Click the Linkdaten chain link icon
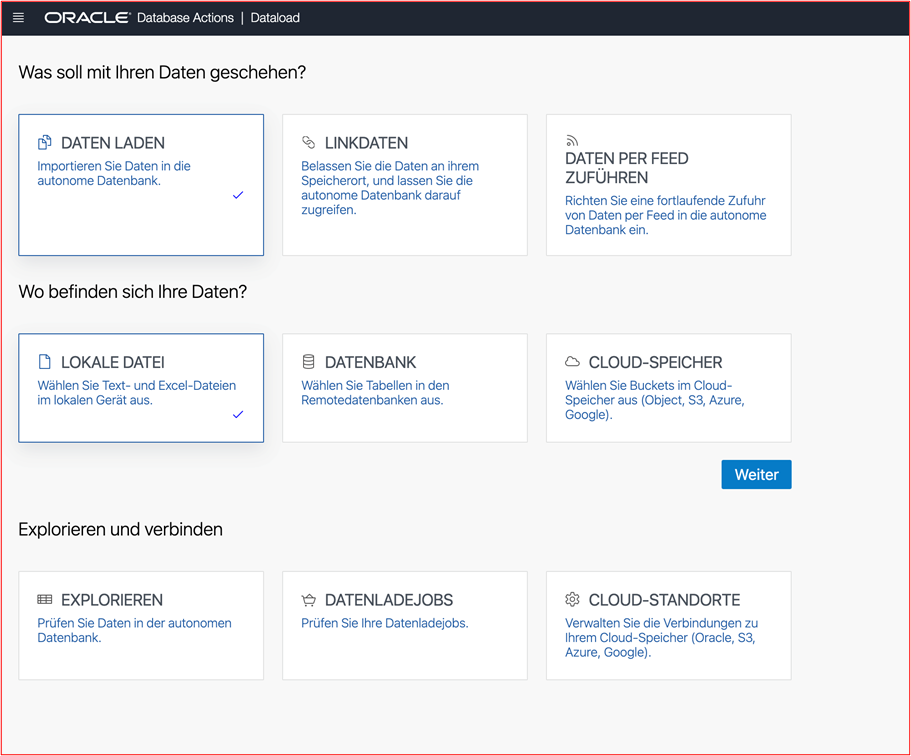 pos(309,142)
